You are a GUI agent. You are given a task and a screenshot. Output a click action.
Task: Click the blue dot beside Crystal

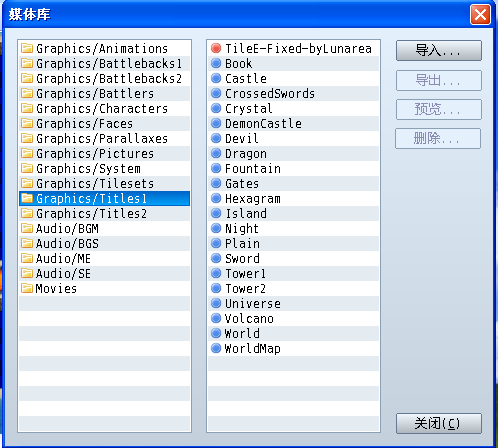coord(216,108)
